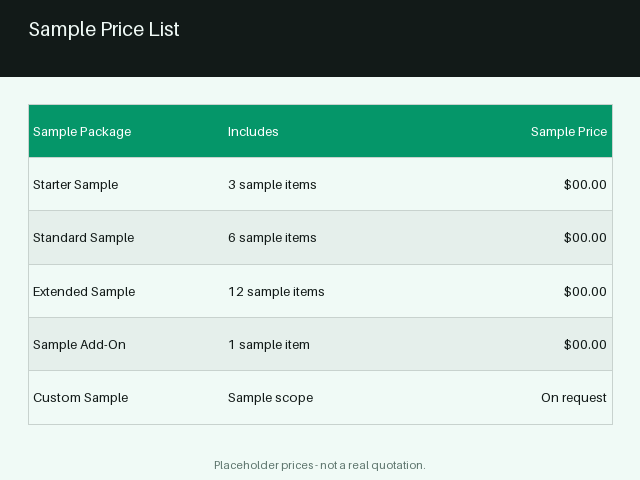Click the Sample Add-On row name
640x480 pixels.
[80, 344]
